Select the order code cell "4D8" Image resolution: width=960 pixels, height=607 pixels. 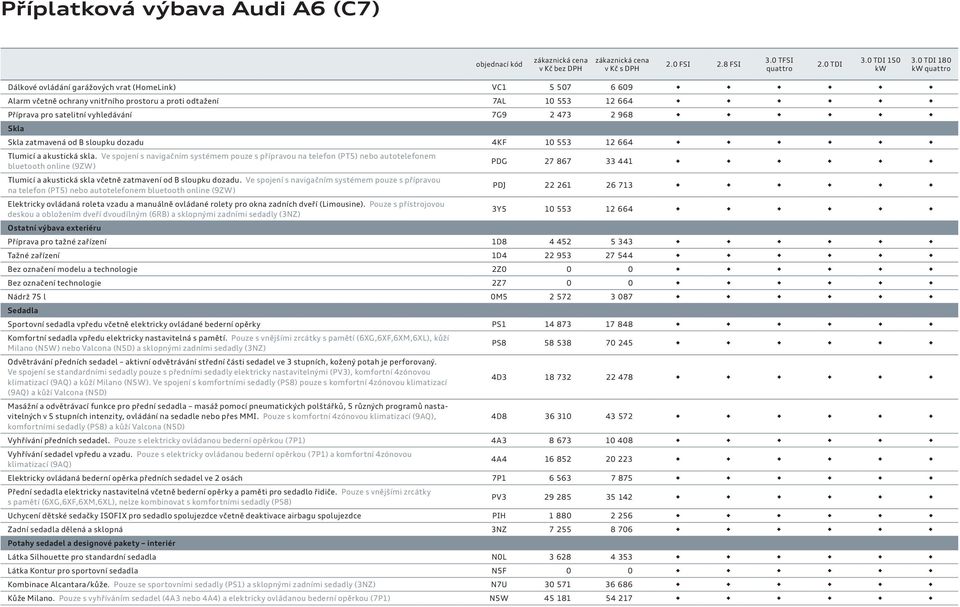click(x=499, y=417)
